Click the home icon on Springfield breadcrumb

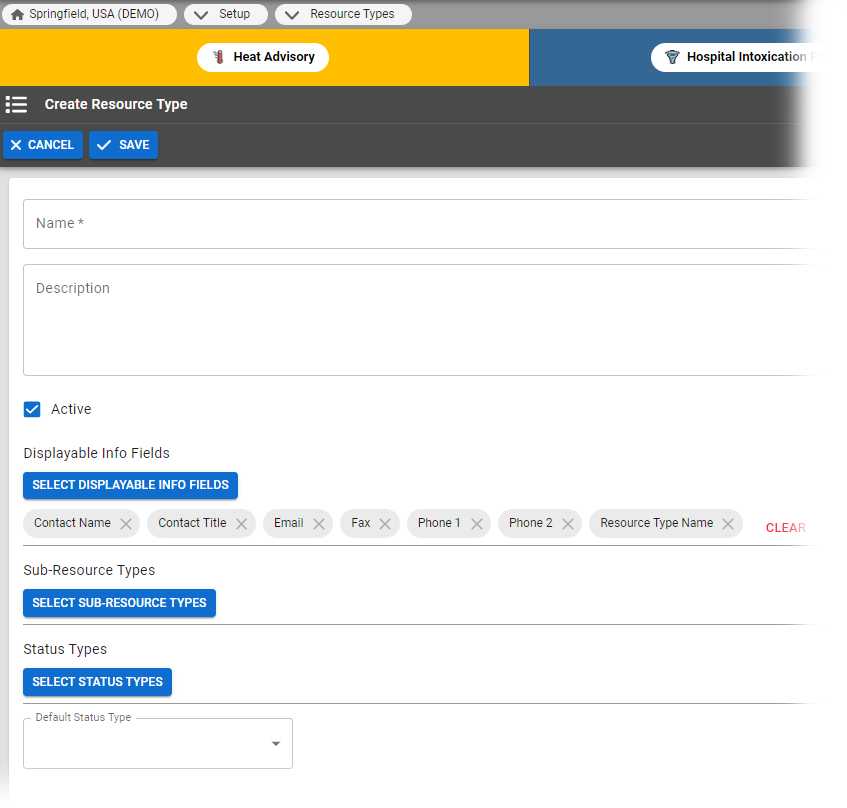(x=17, y=14)
